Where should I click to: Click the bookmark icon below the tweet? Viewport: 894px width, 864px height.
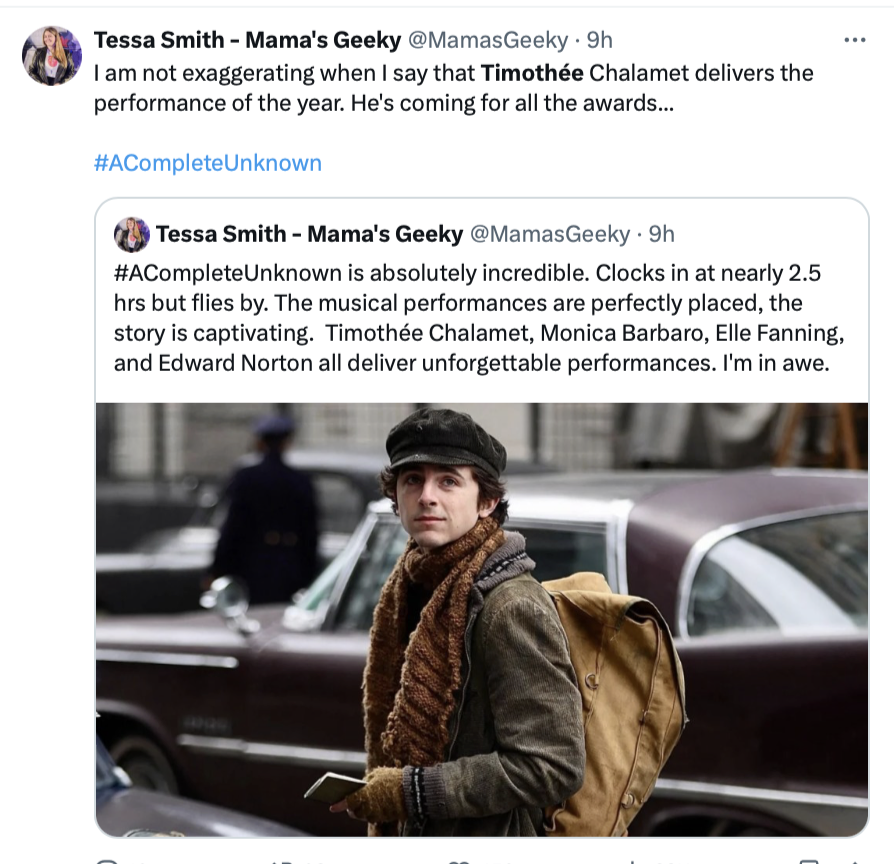(x=808, y=861)
